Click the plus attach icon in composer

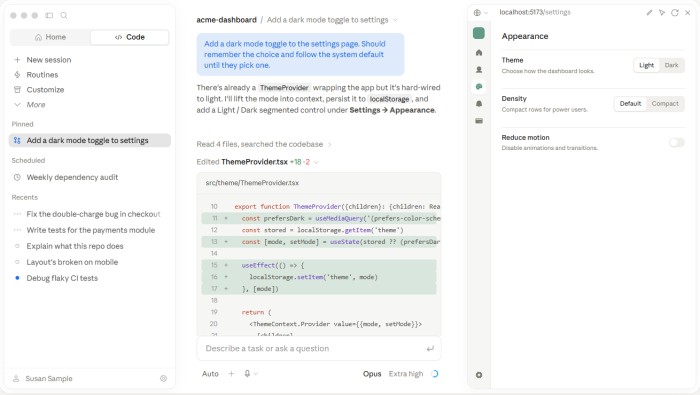pyautogui.click(x=231, y=374)
